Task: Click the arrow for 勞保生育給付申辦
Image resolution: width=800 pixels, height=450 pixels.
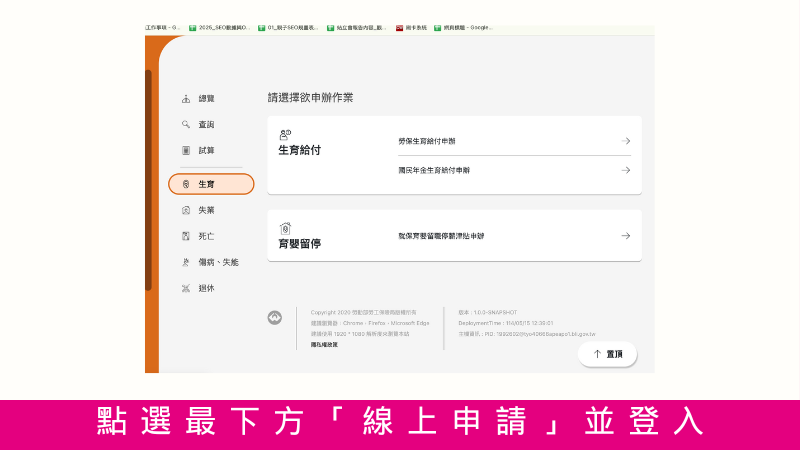Action: (626, 141)
